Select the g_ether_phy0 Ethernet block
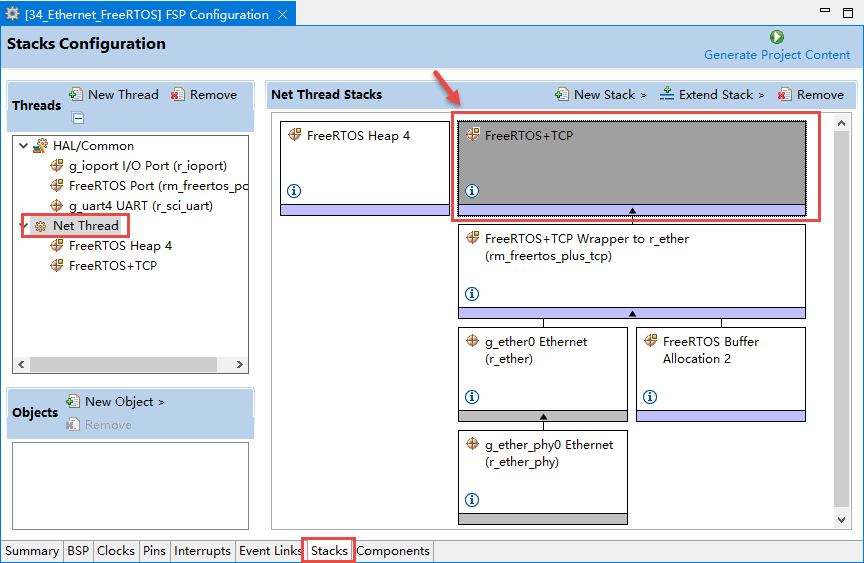 [x=543, y=477]
